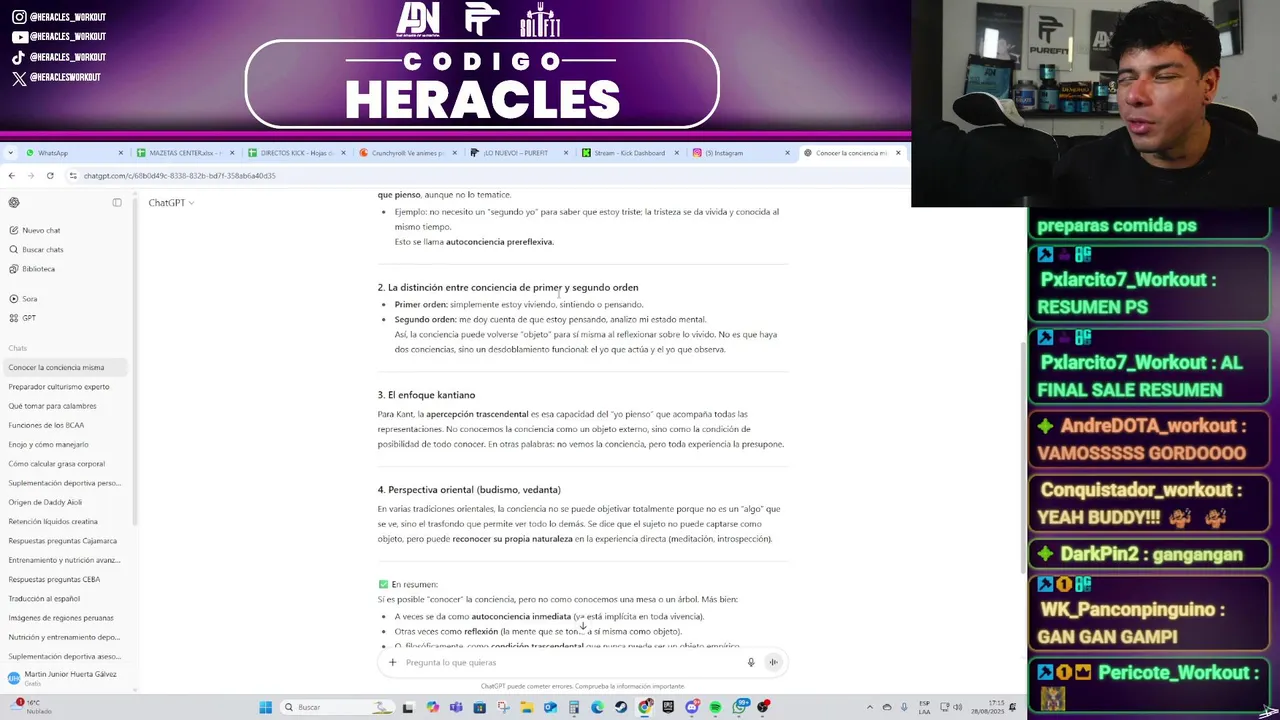Screen dimensions: 1280x720
Task: Open Steam from the taskbar
Action: [621, 707]
